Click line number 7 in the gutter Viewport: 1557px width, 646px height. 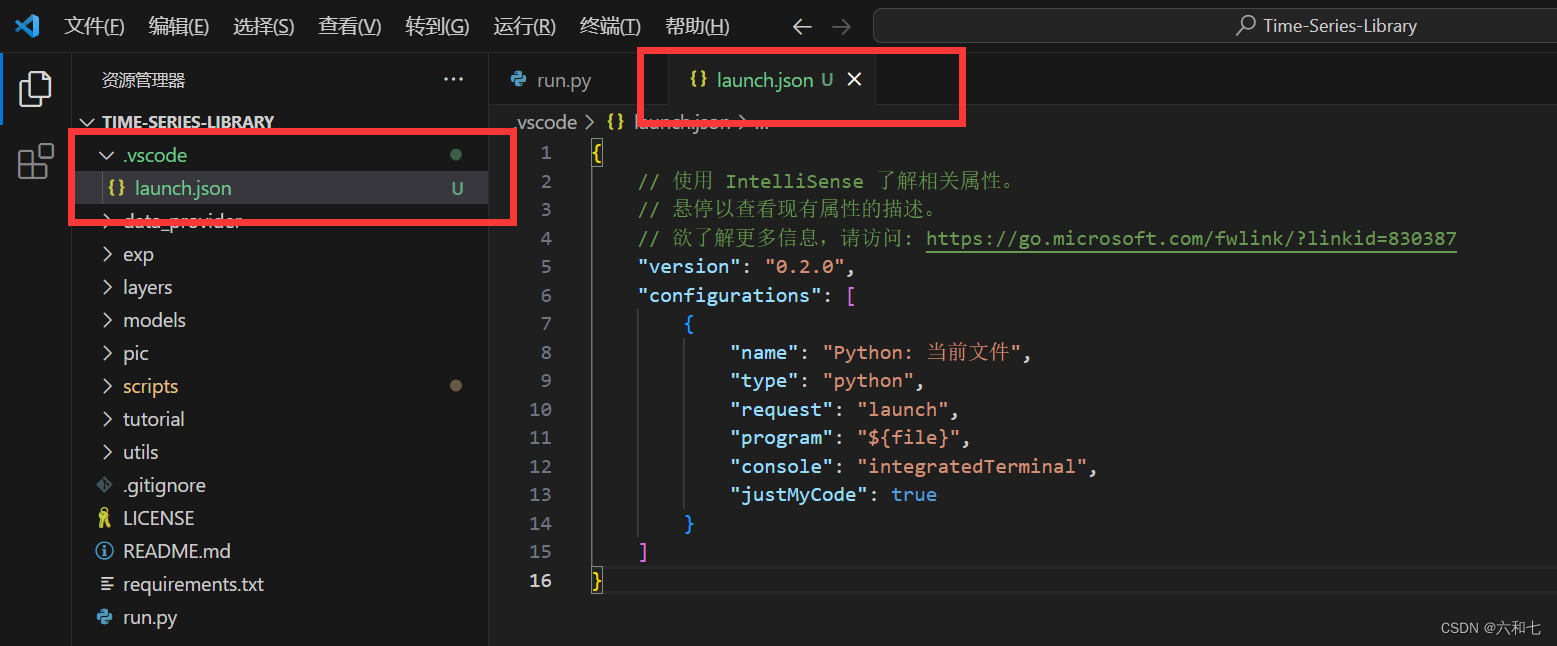[x=546, y=323]
